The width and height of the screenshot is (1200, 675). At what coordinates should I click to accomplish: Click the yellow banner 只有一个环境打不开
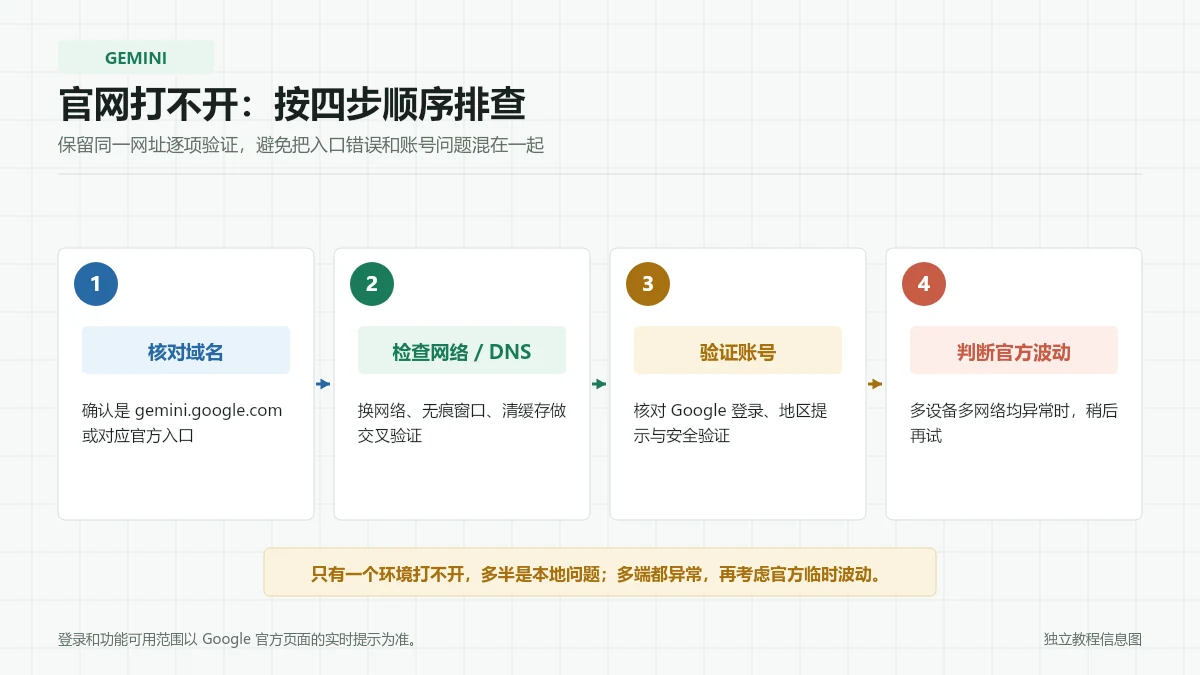pos(600,572)
